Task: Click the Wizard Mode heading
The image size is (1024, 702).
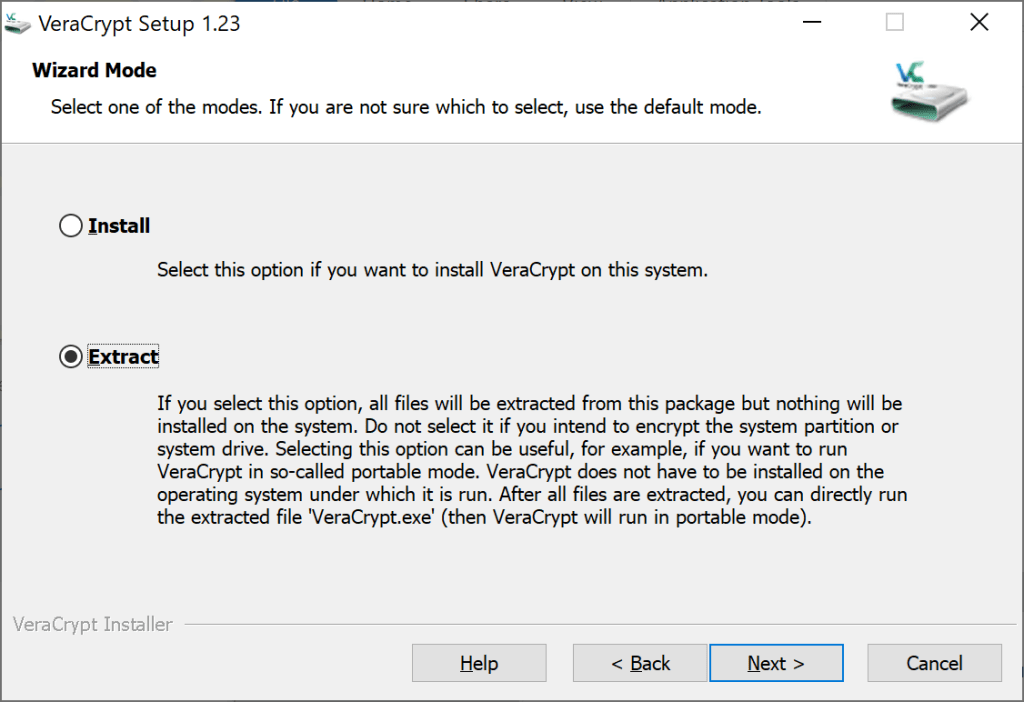Action: point(94,70)
